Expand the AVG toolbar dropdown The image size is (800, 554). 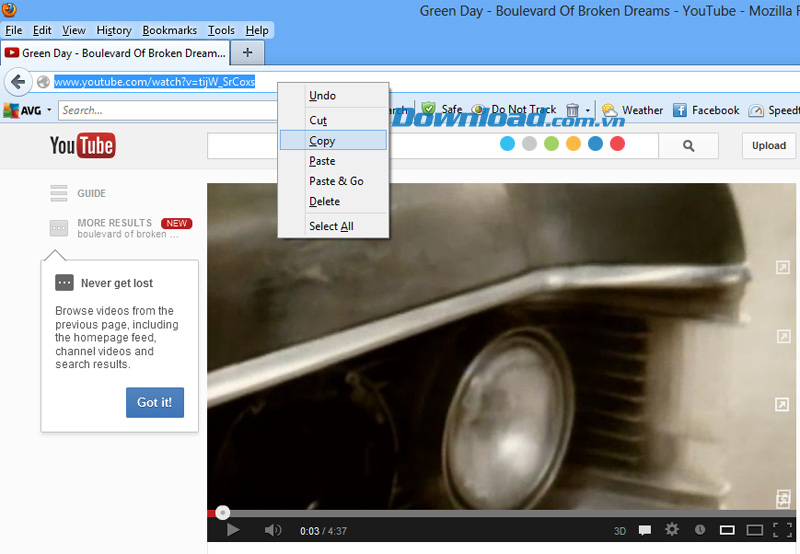coord(49,110)
